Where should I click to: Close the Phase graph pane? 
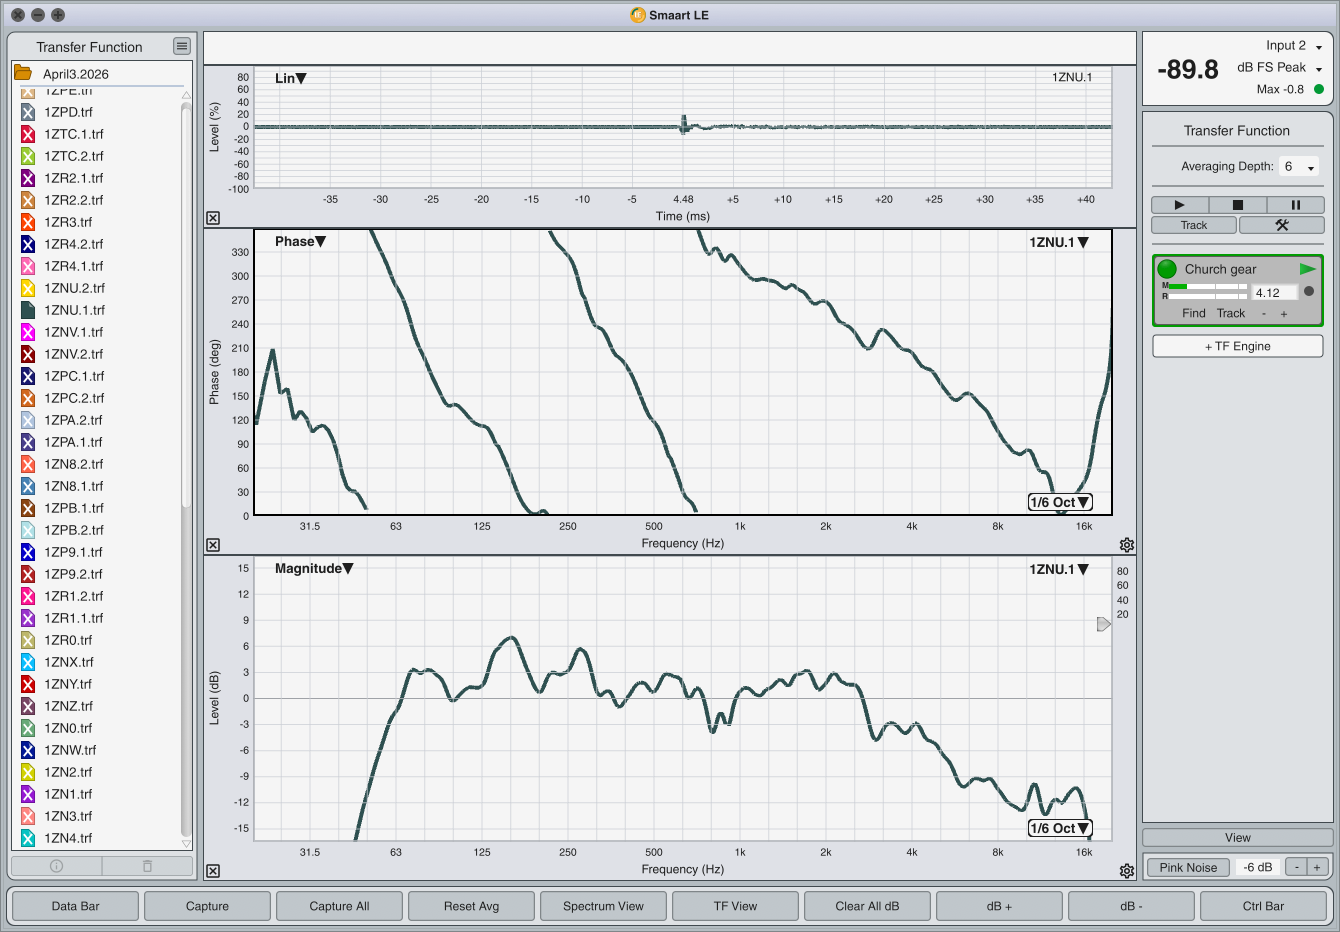[x=213, y=545]
